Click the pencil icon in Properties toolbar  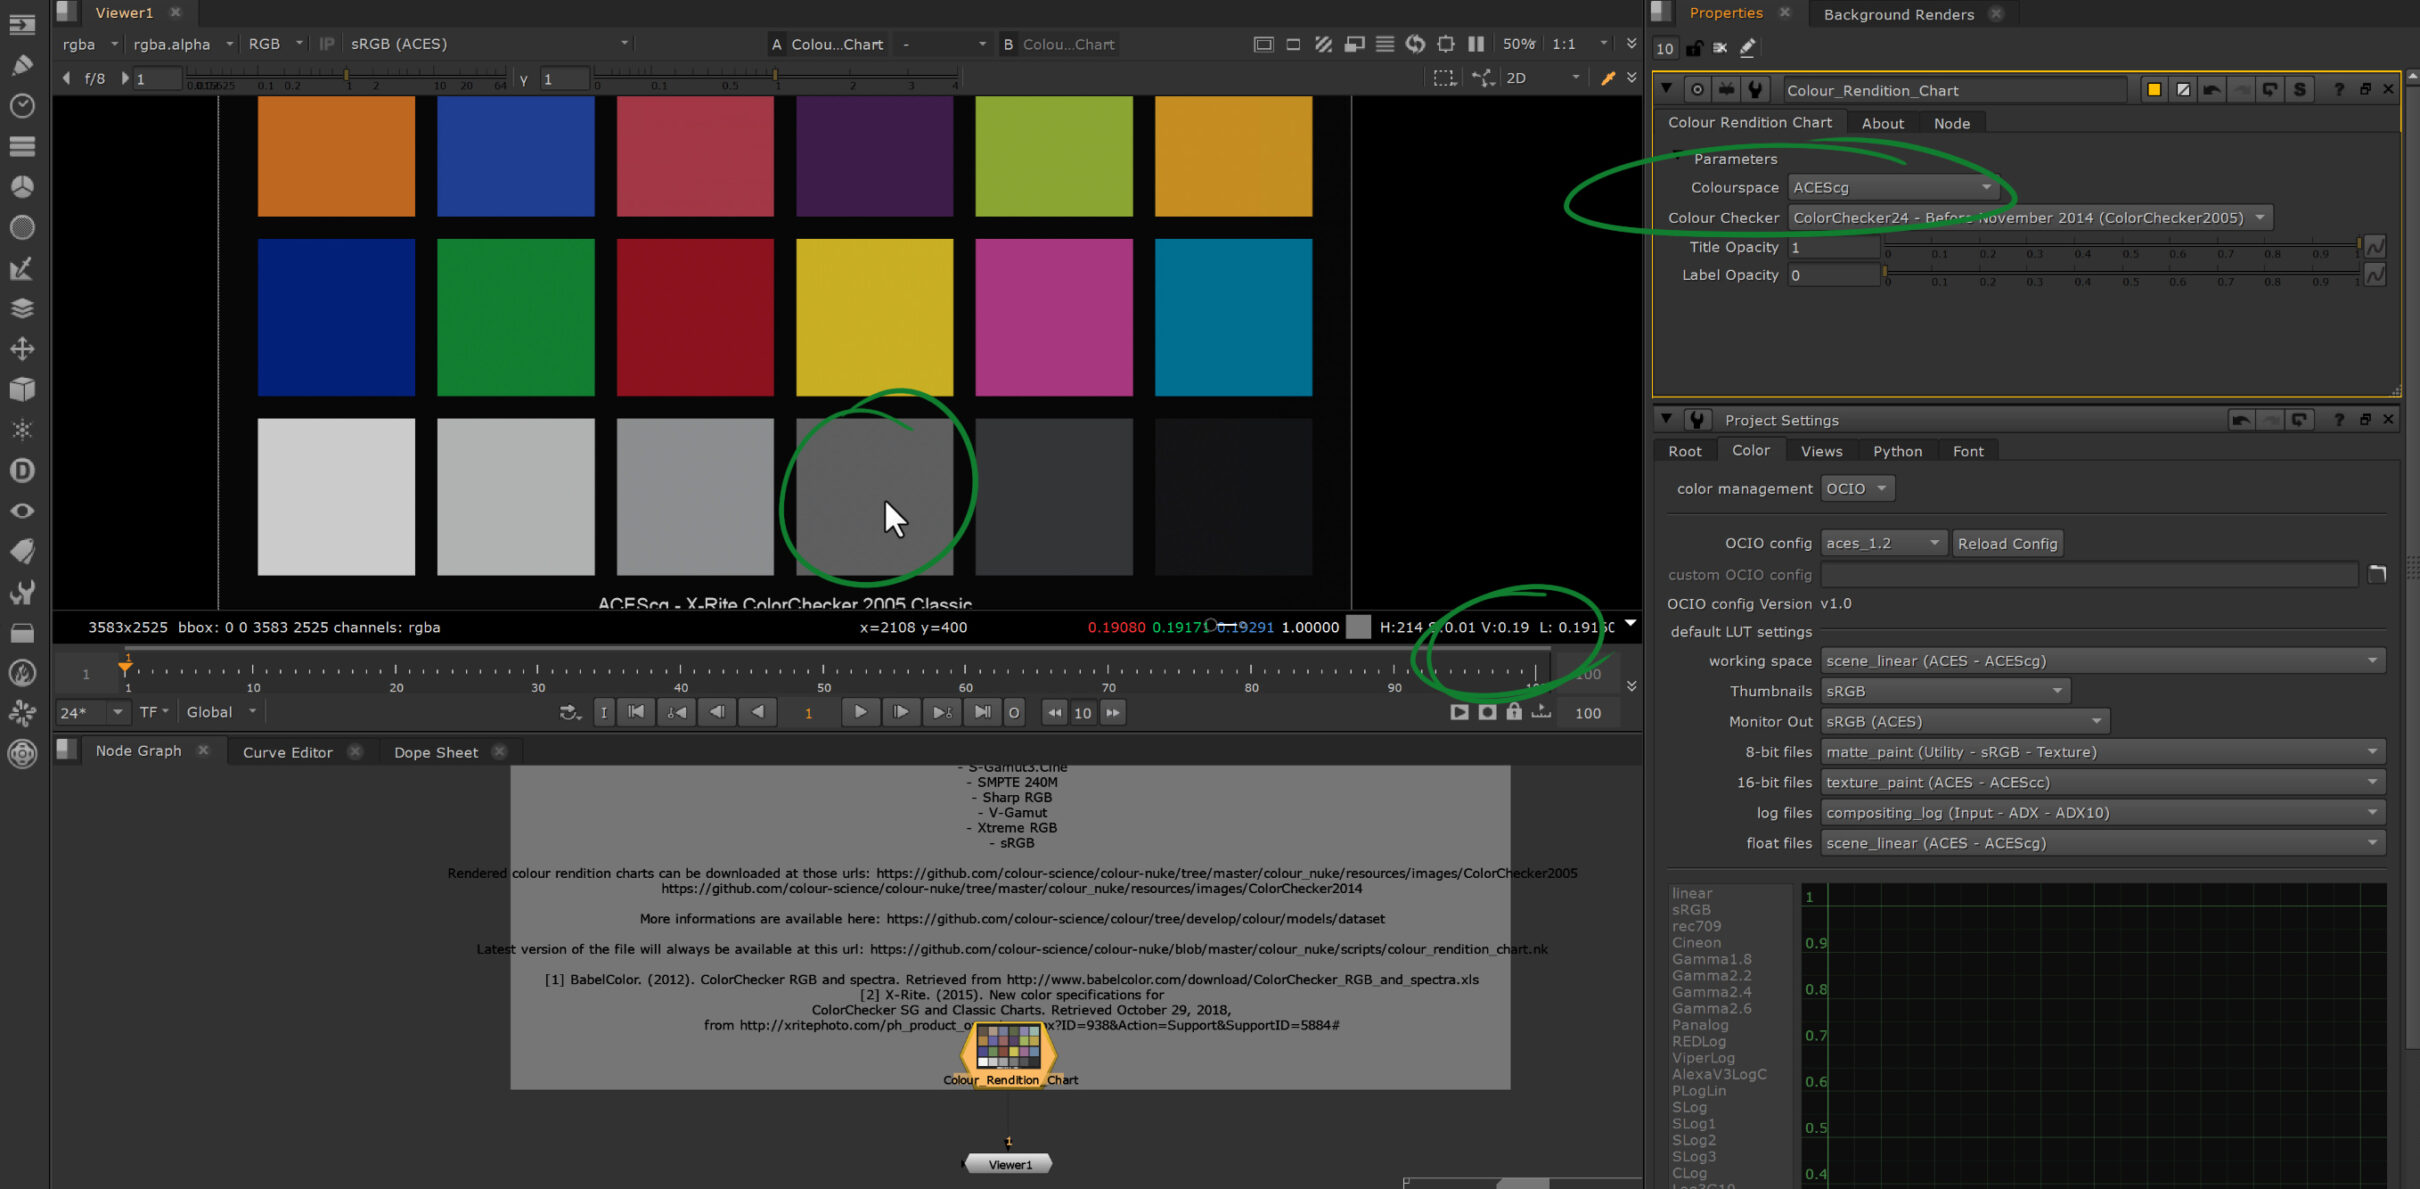[1747, 47]
